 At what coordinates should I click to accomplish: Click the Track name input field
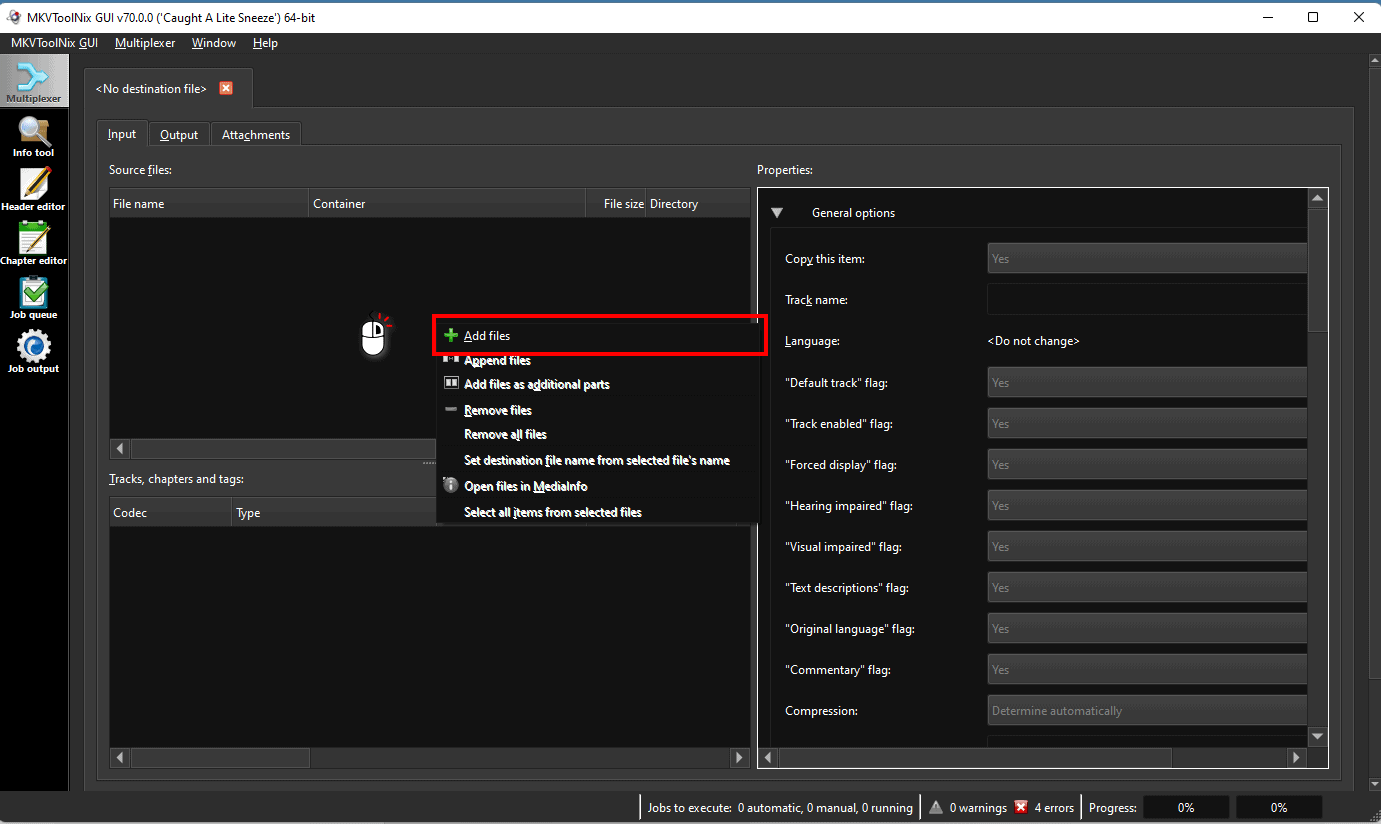click(x=1147, y=299)
